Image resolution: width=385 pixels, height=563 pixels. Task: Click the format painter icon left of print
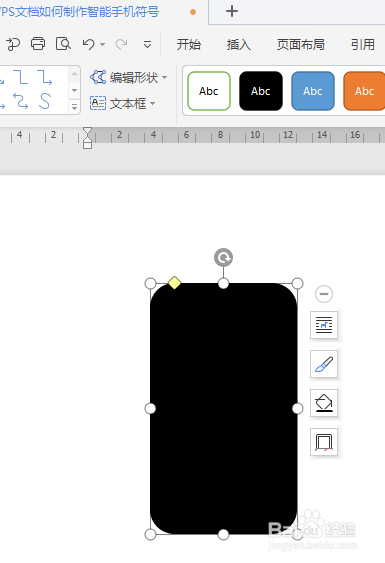13,44
